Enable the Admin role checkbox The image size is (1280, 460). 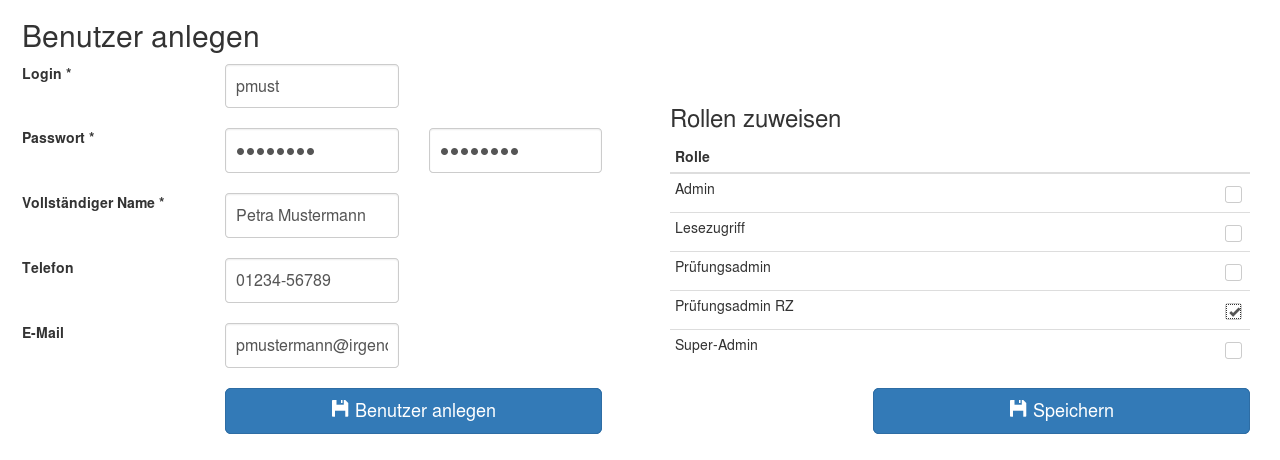click(1233, 195)
